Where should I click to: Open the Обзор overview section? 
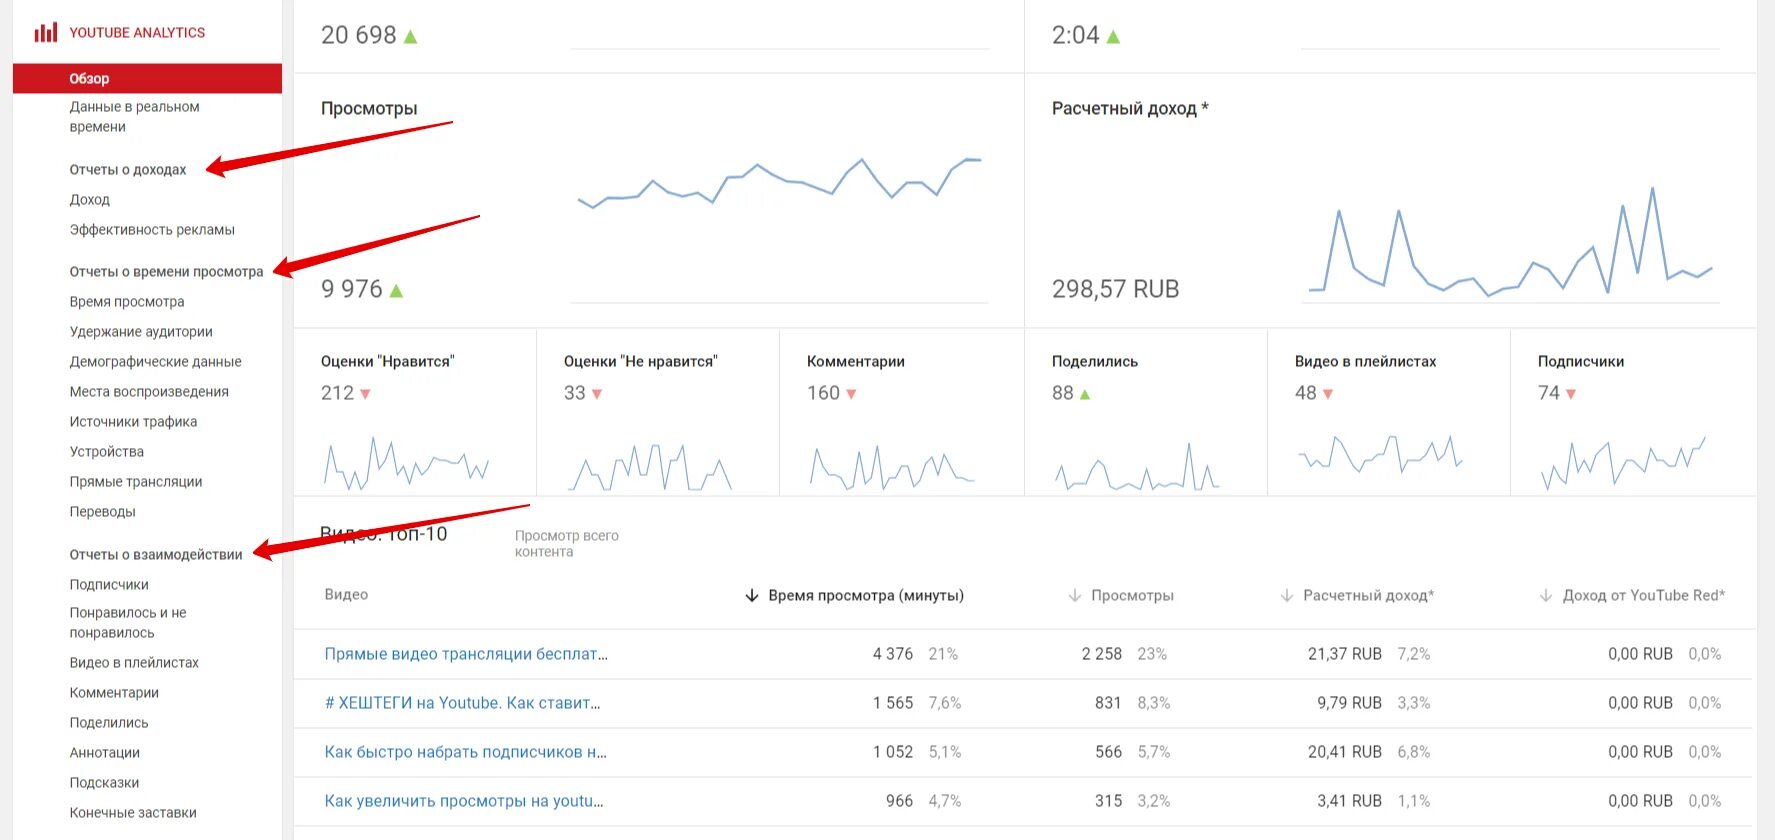[x=147, y=78]
